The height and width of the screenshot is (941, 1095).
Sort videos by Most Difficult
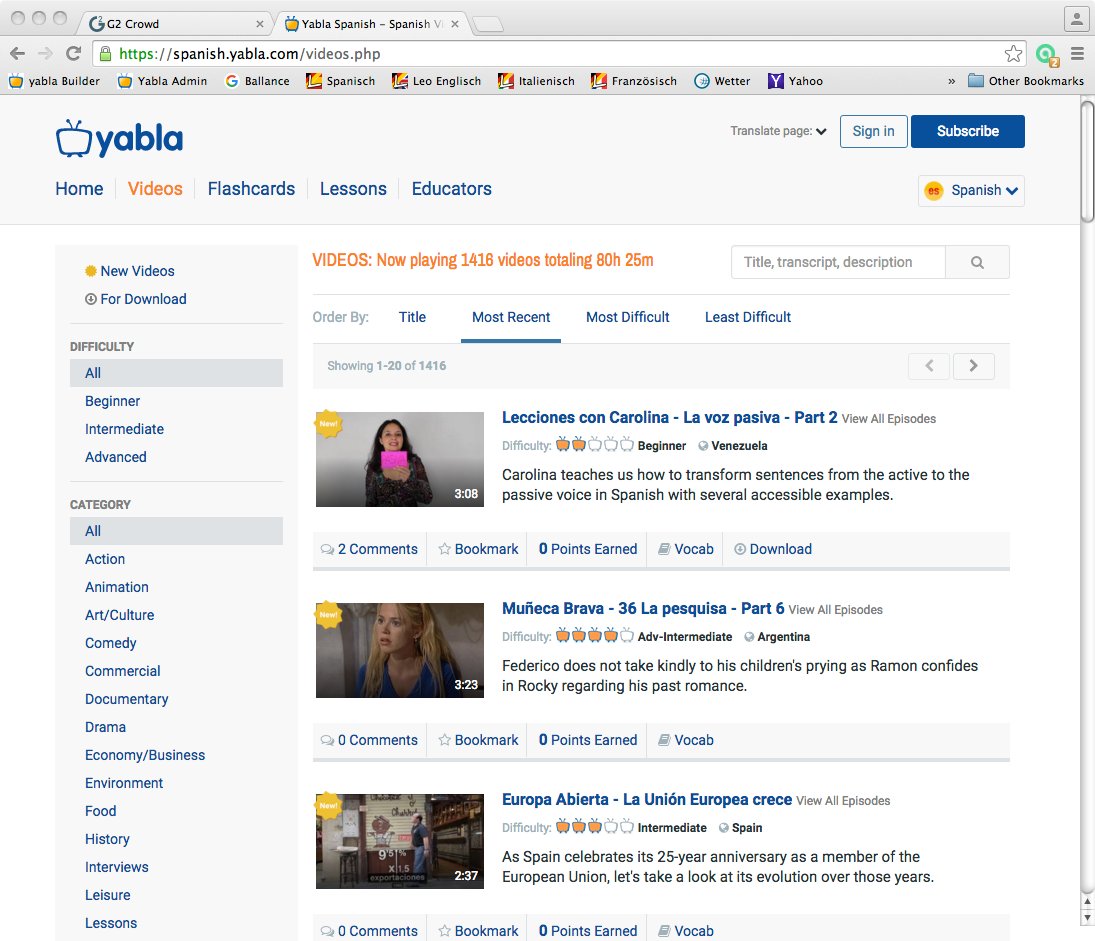[x=627, y=317]
